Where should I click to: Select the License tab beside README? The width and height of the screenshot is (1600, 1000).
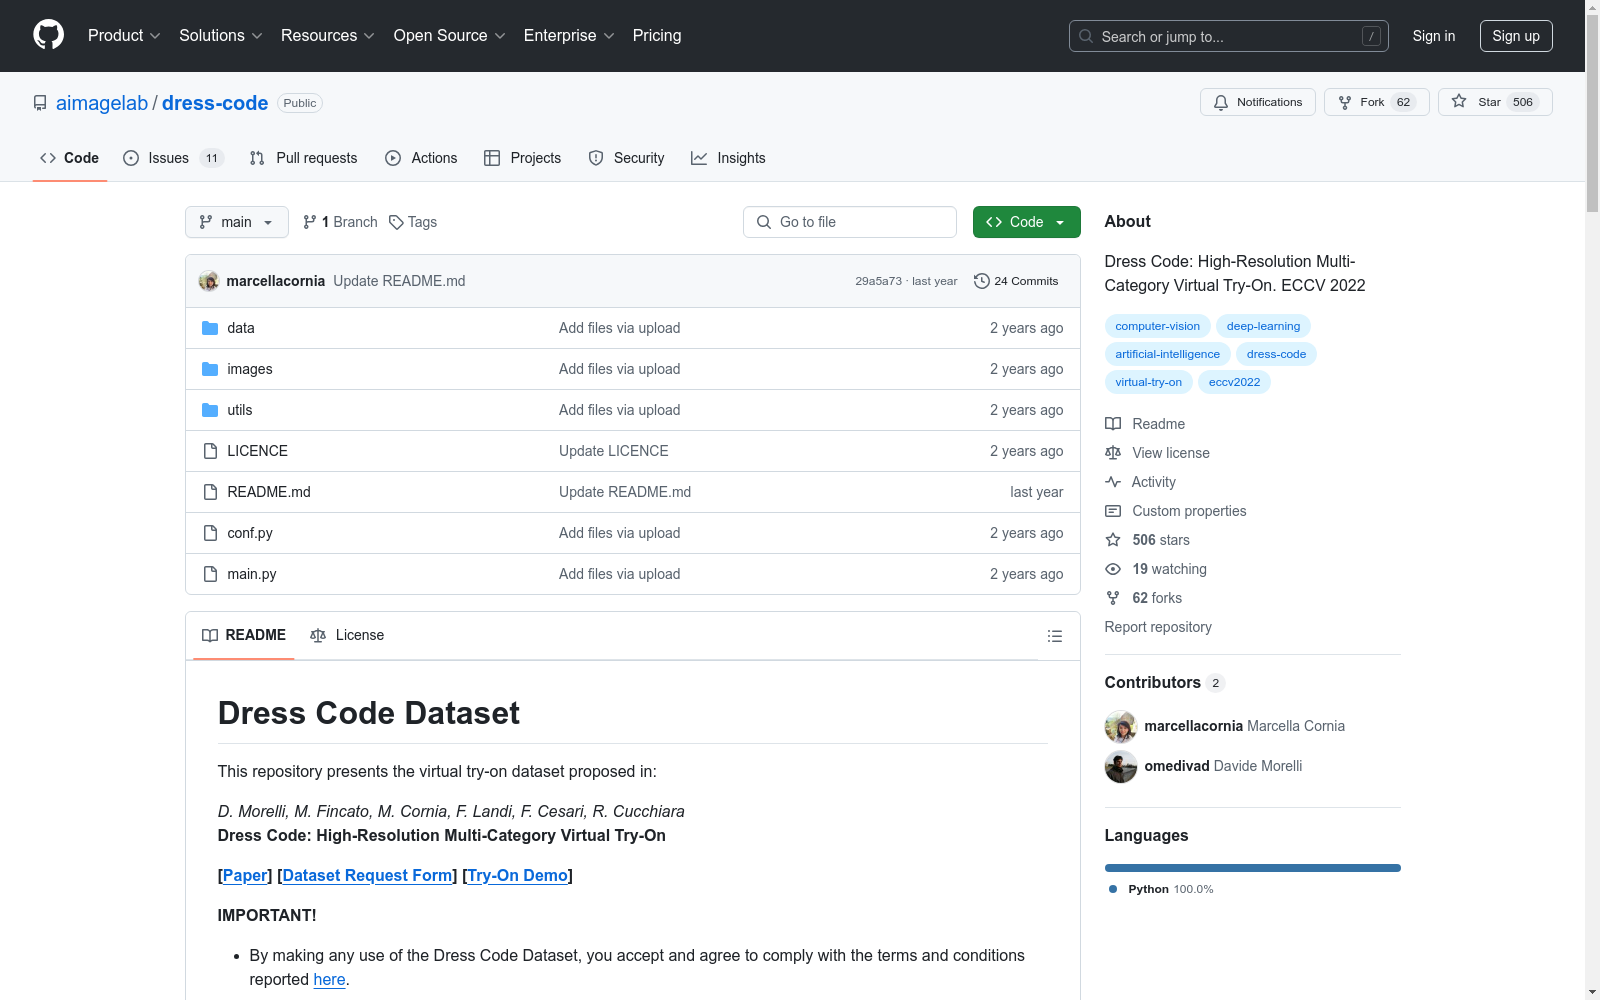click(x=347, y=635)
